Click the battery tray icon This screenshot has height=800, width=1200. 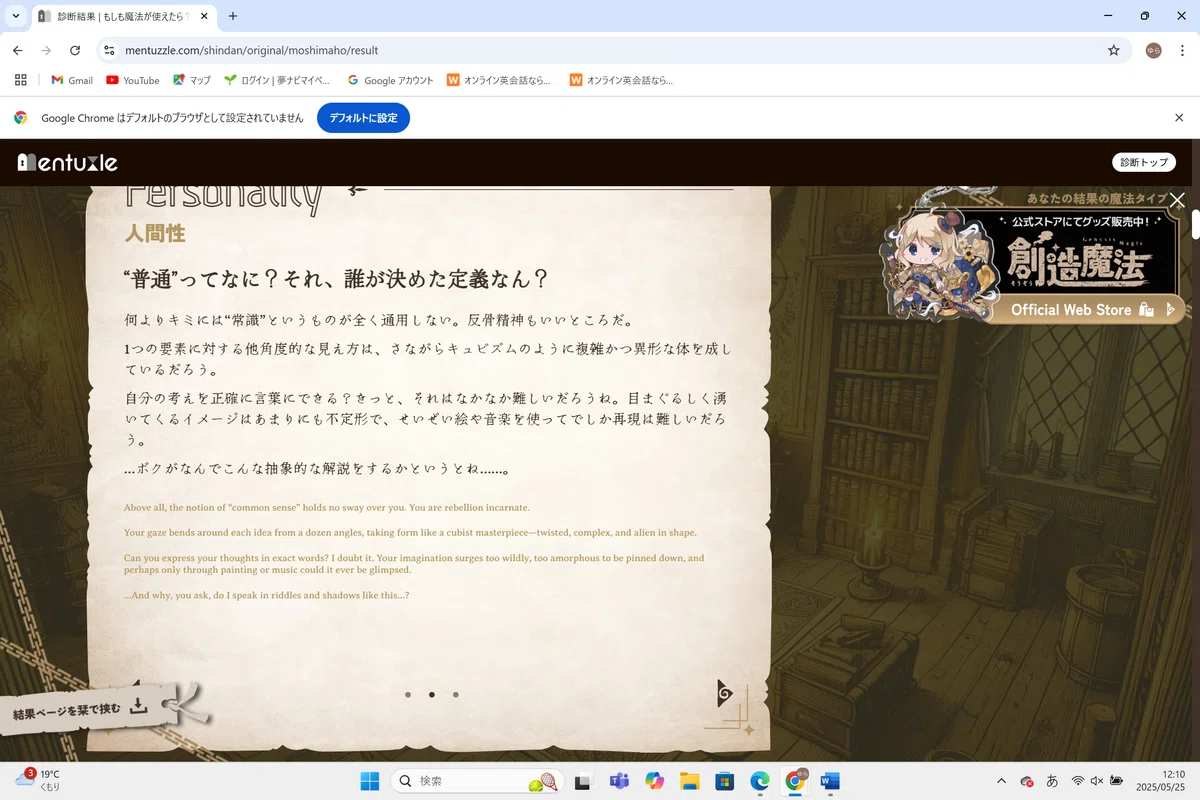coord(1116,781)
